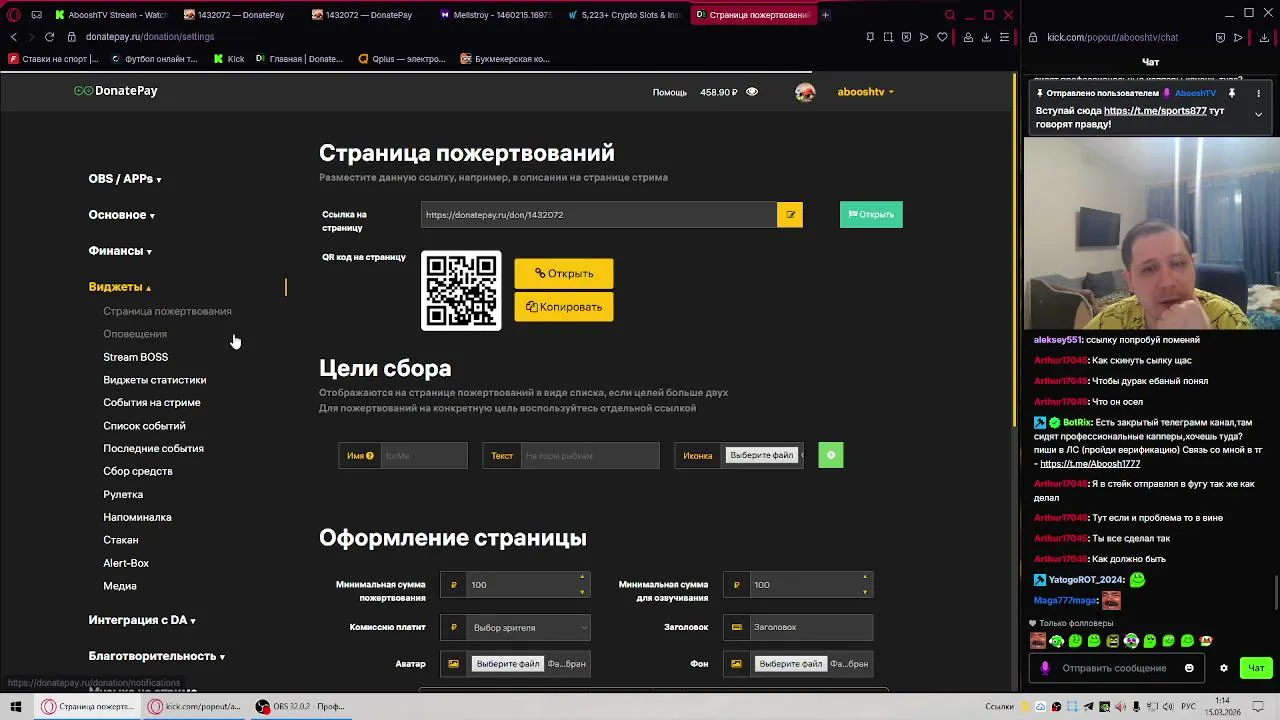Click the user avatar in header
Image resolution: width=1280 pixels, height=720 pixels.
coord(805,92)
